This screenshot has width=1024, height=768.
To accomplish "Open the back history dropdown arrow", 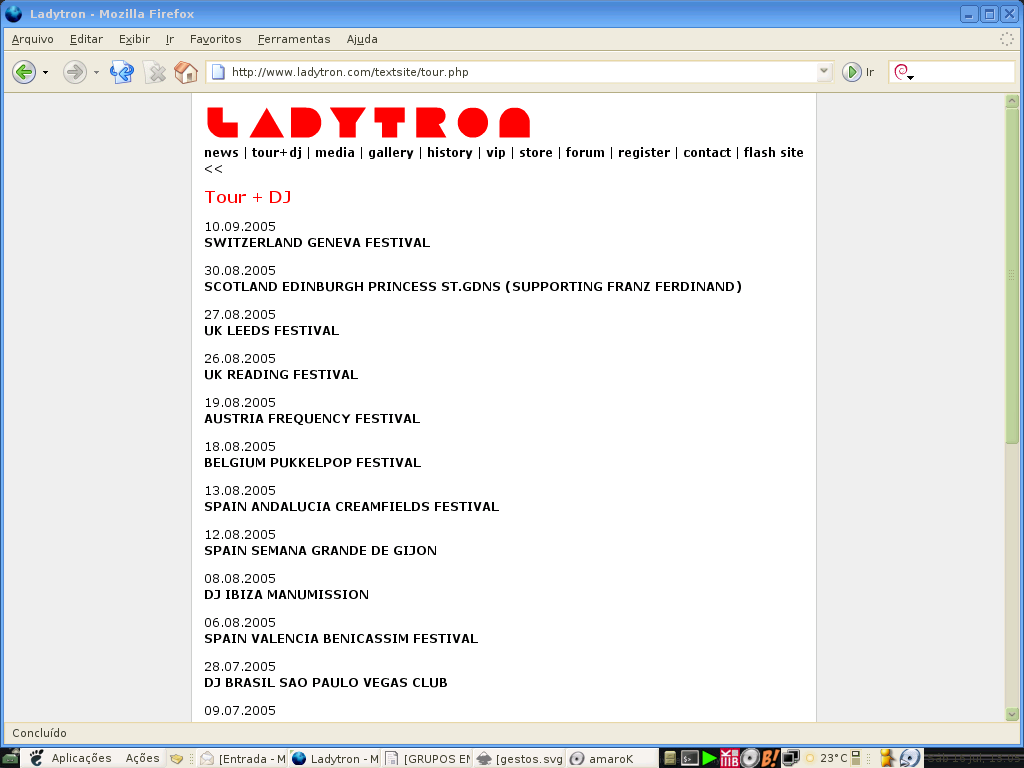I will [45, 72].
